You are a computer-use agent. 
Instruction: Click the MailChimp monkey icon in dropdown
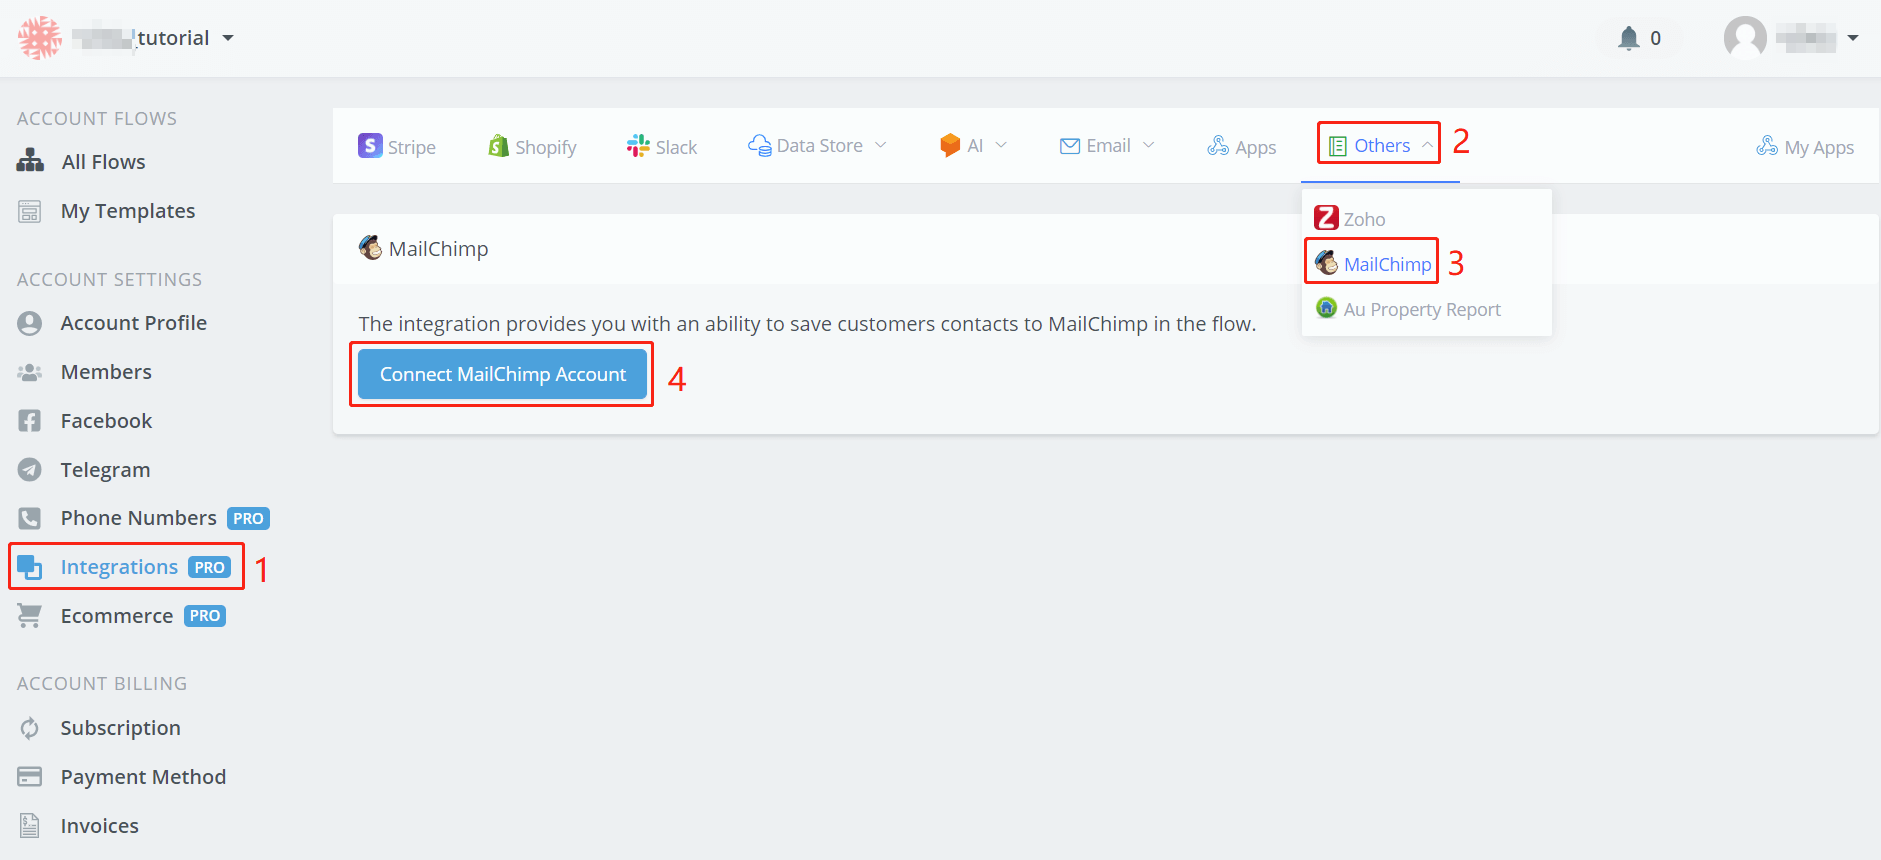coord(1327,262)
